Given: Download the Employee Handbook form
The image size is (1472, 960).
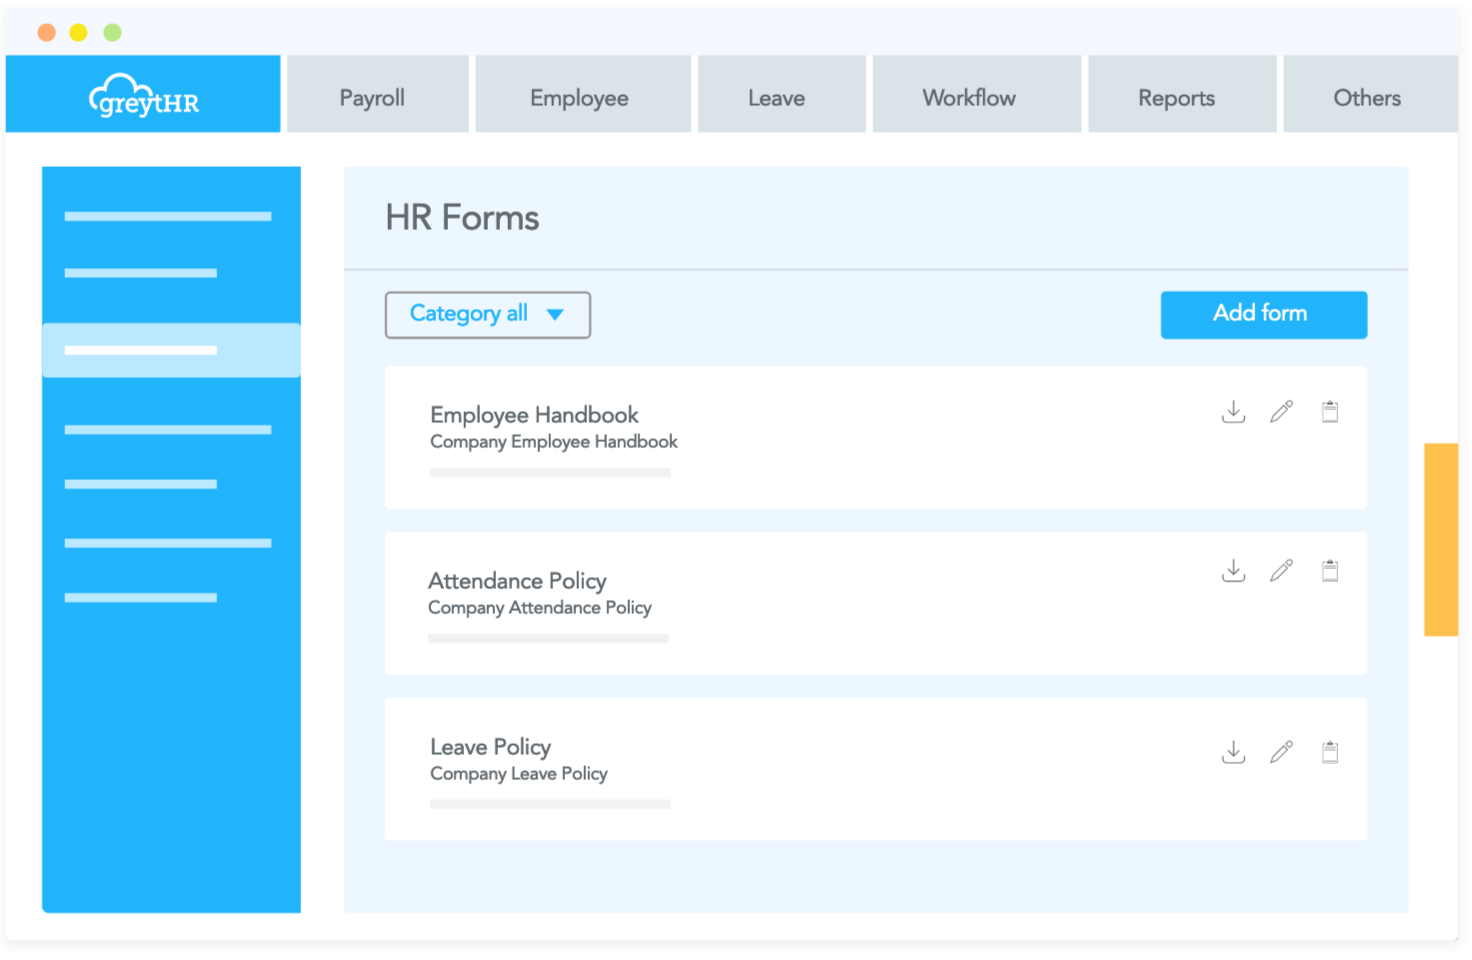Looking at the screenshot, I should [x=1233, y=412].
